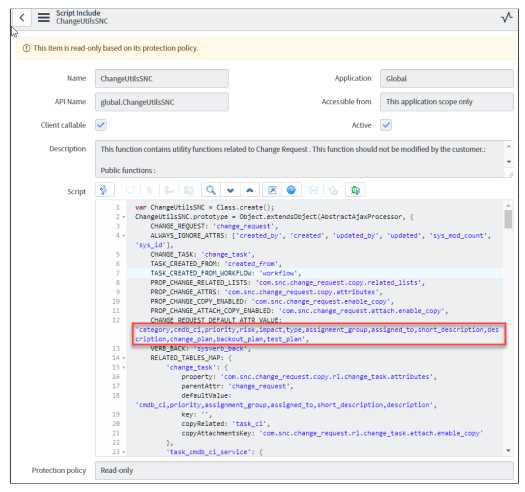Toggle the Active checkbox

386,125
